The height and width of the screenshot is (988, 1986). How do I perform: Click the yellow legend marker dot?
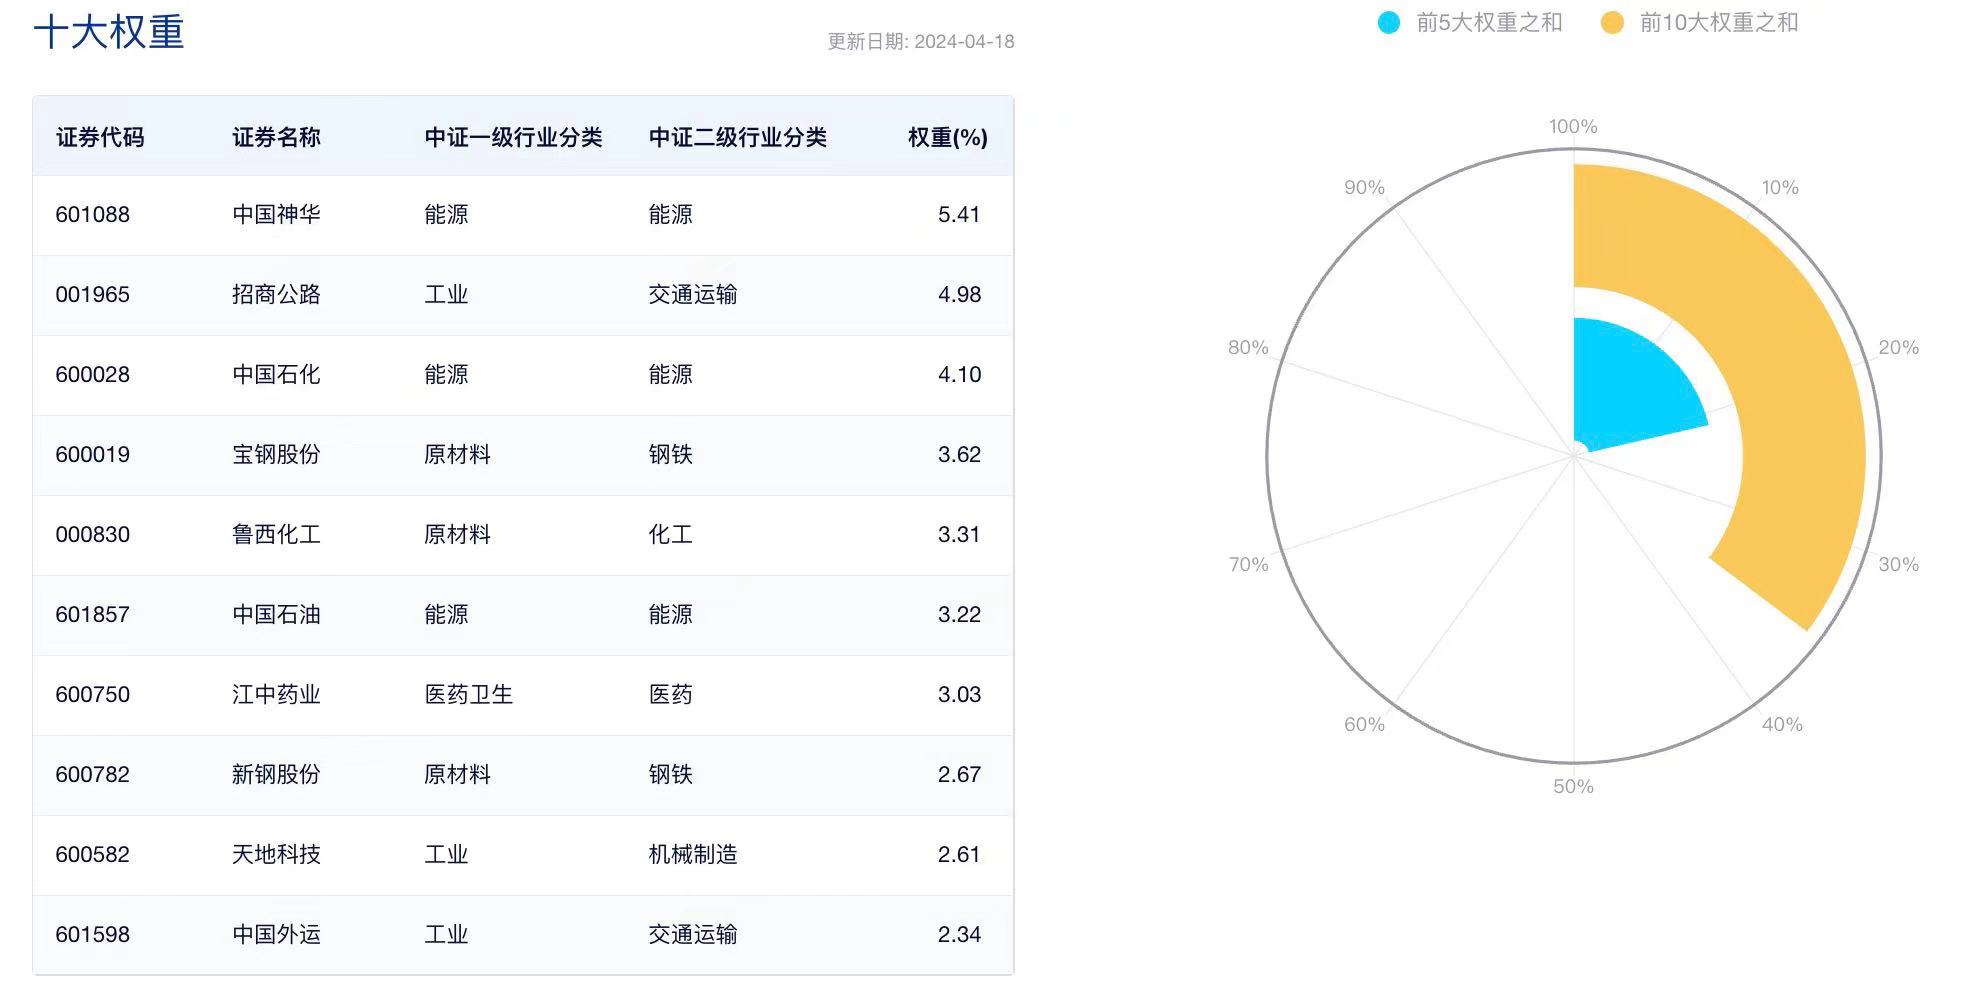coord(1611,22)
